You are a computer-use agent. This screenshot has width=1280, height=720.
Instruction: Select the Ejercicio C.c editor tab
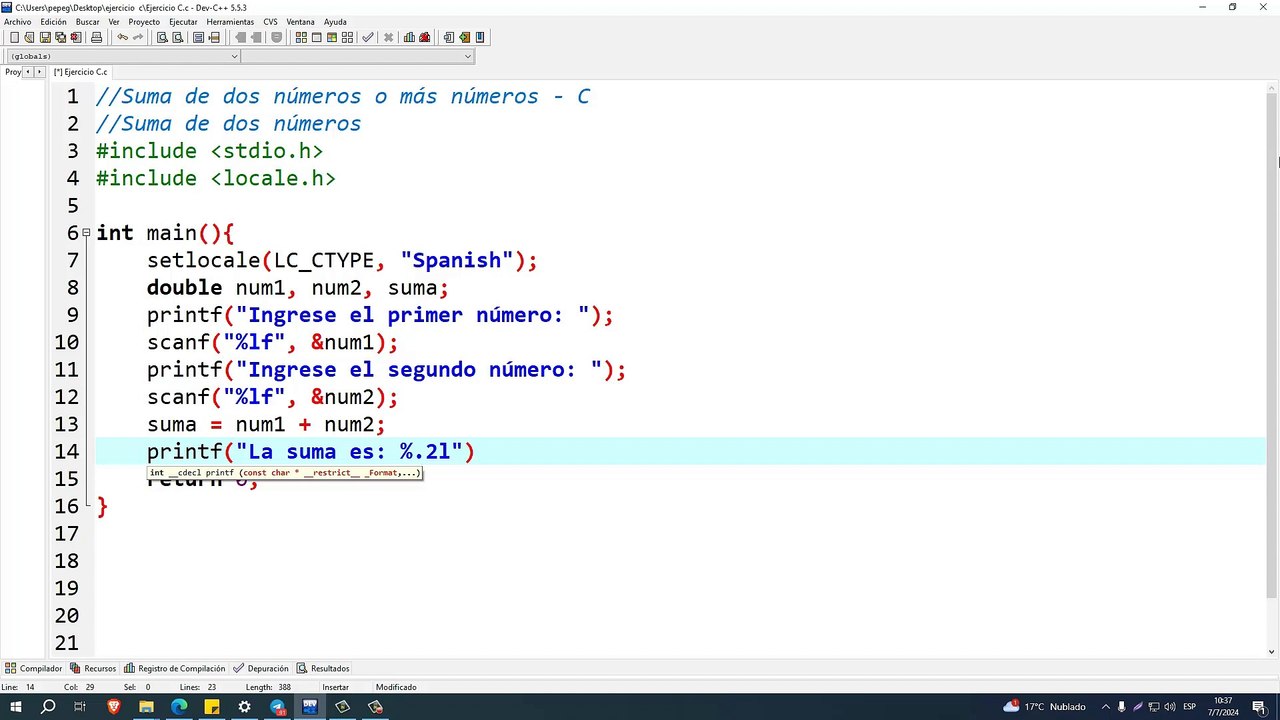[80, 72]
